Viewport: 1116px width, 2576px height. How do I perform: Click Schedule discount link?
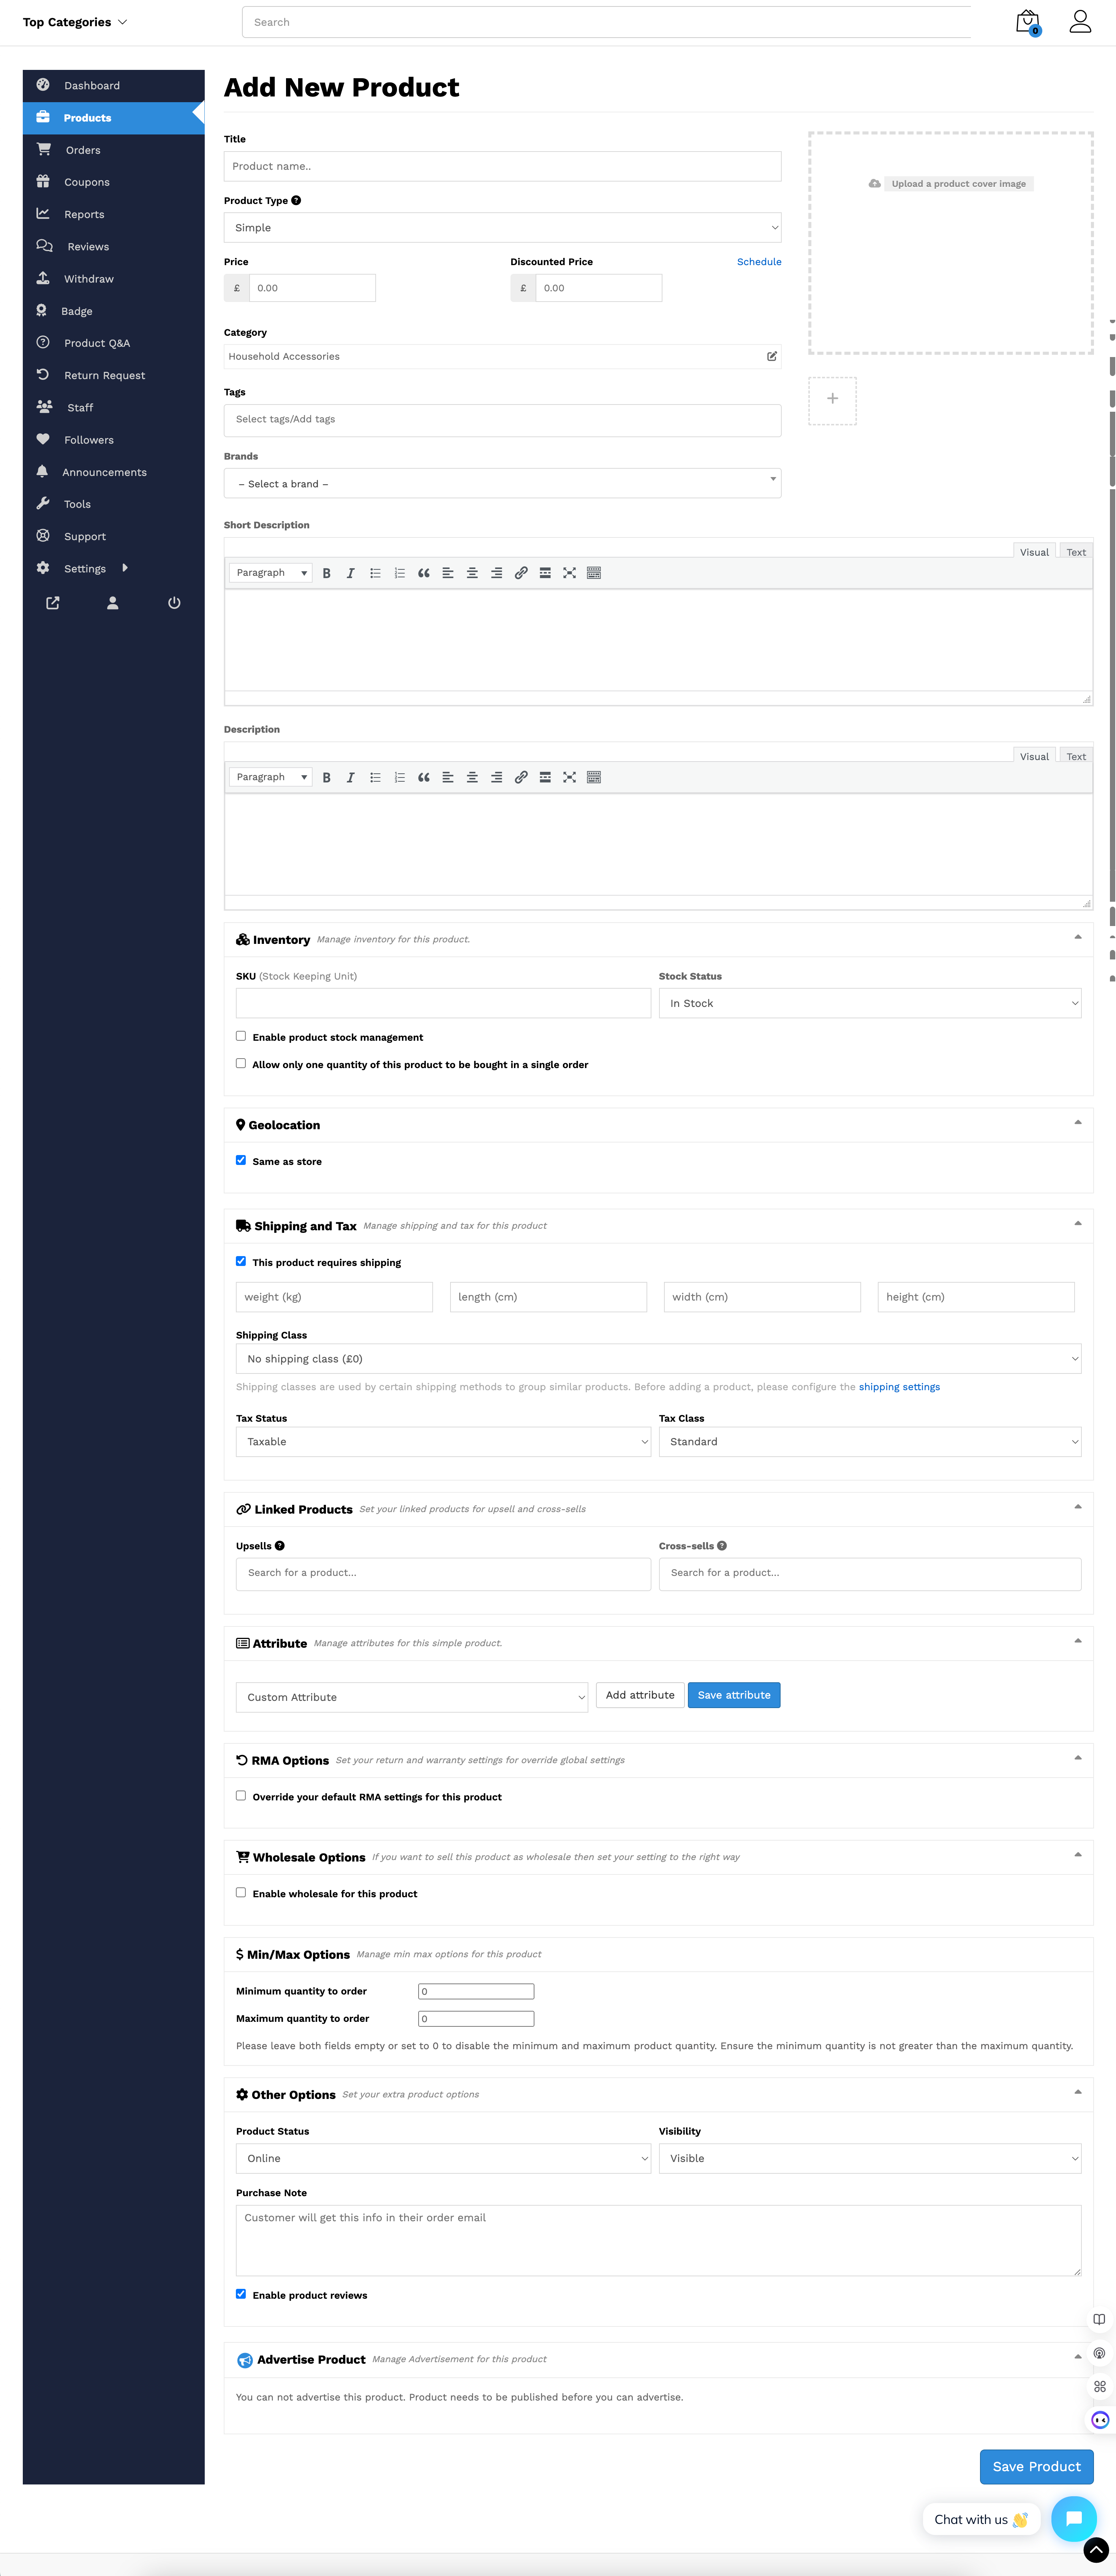tap(759, 262)
